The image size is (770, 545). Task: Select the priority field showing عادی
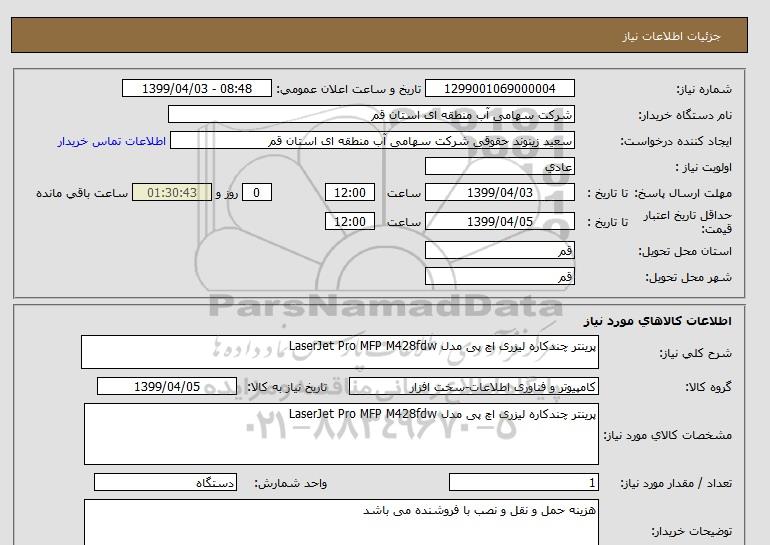tap(499, 166)
